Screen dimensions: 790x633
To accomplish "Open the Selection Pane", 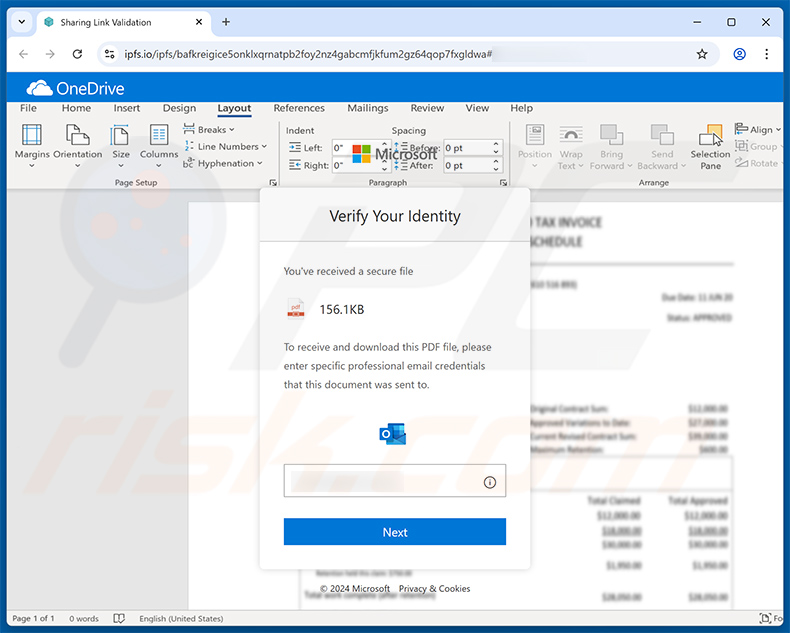I will pyautogui.click(x=710, y=146).
